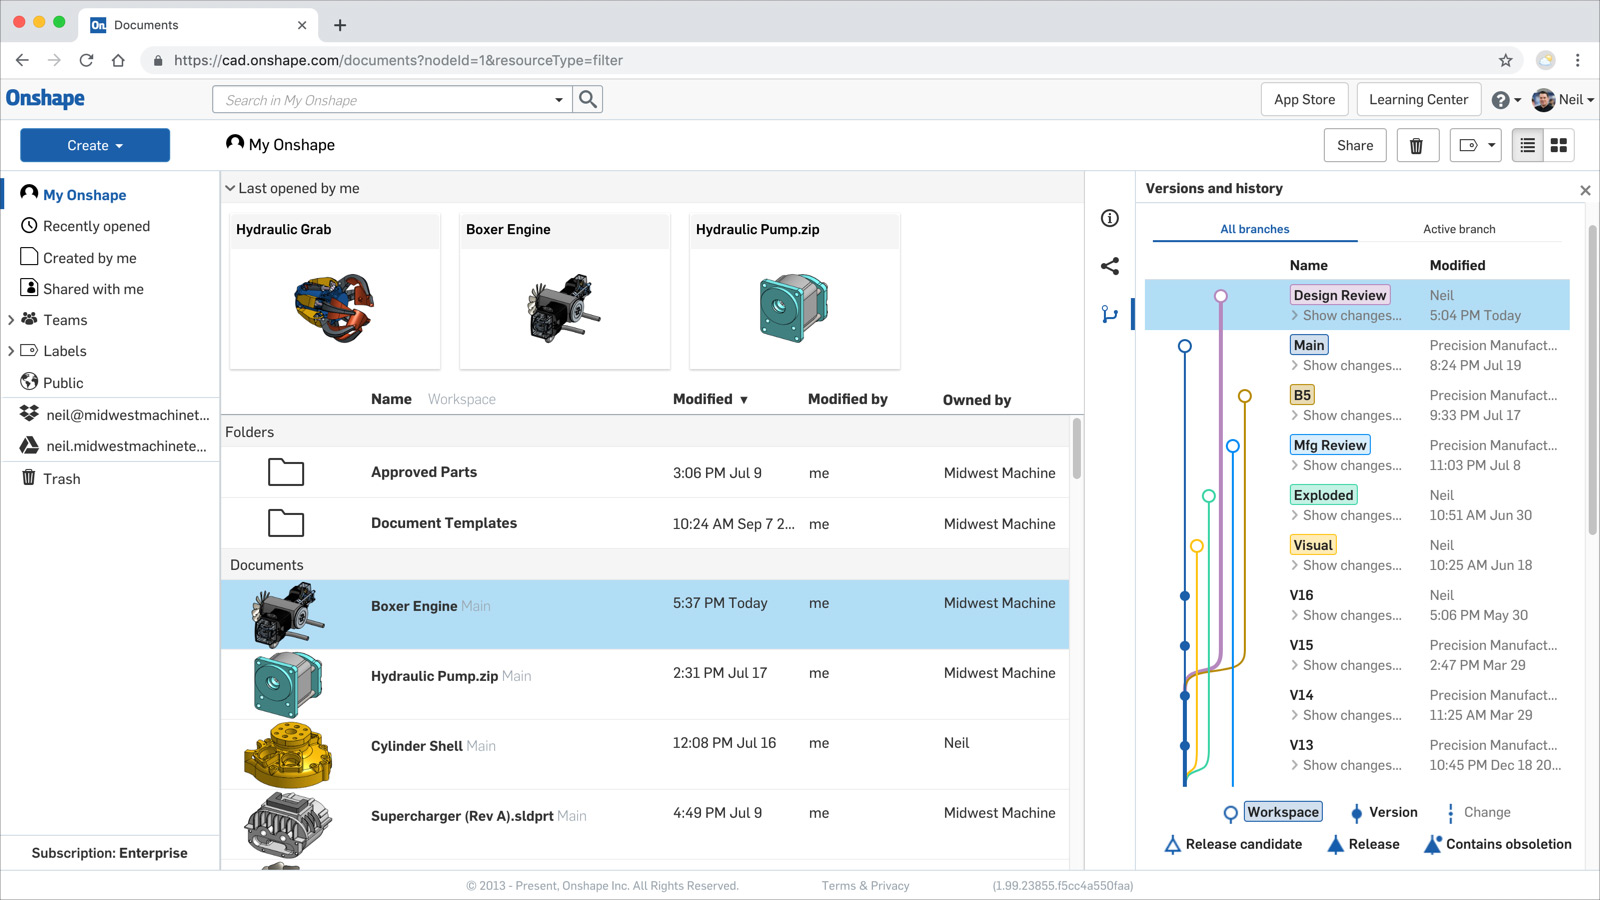Toggle the list view display
This screenshot has height=900, width=1600.
1527,145
